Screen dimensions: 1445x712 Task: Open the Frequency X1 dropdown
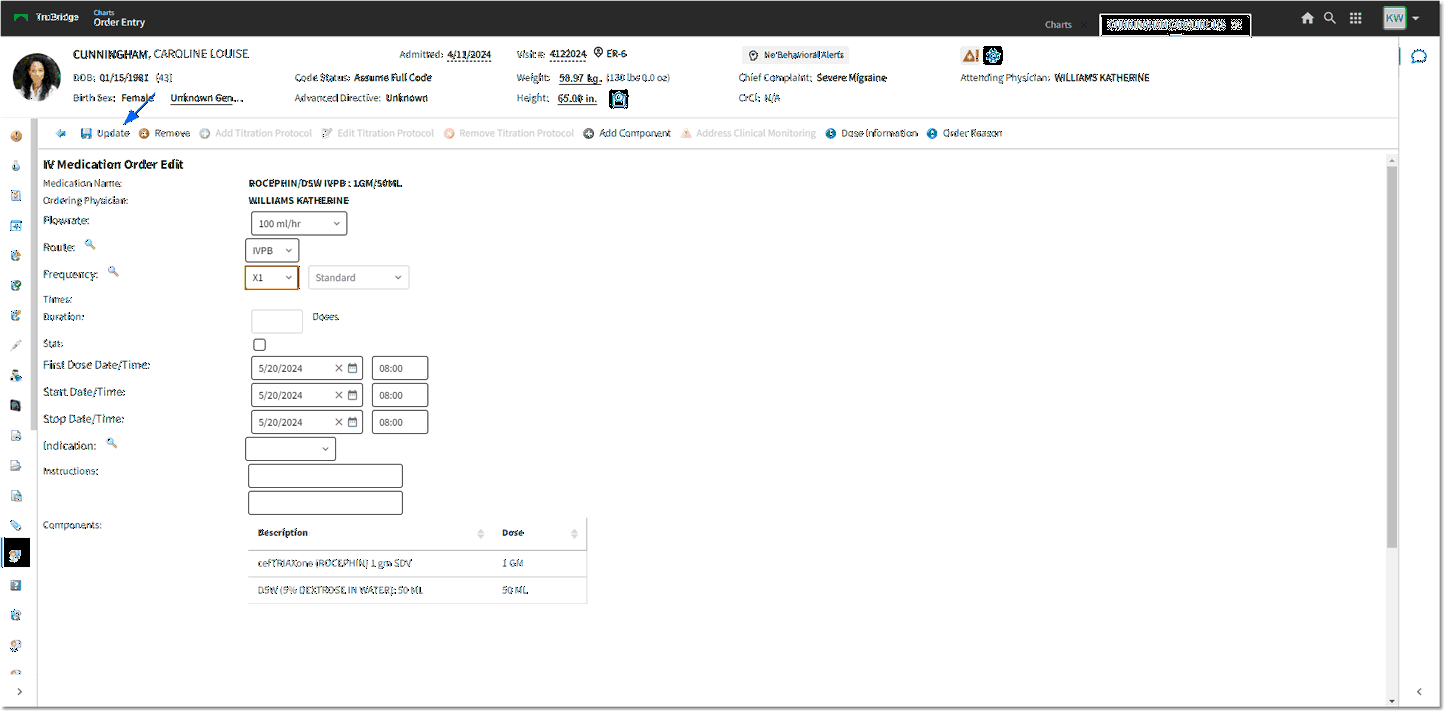(x=272, y=277)
